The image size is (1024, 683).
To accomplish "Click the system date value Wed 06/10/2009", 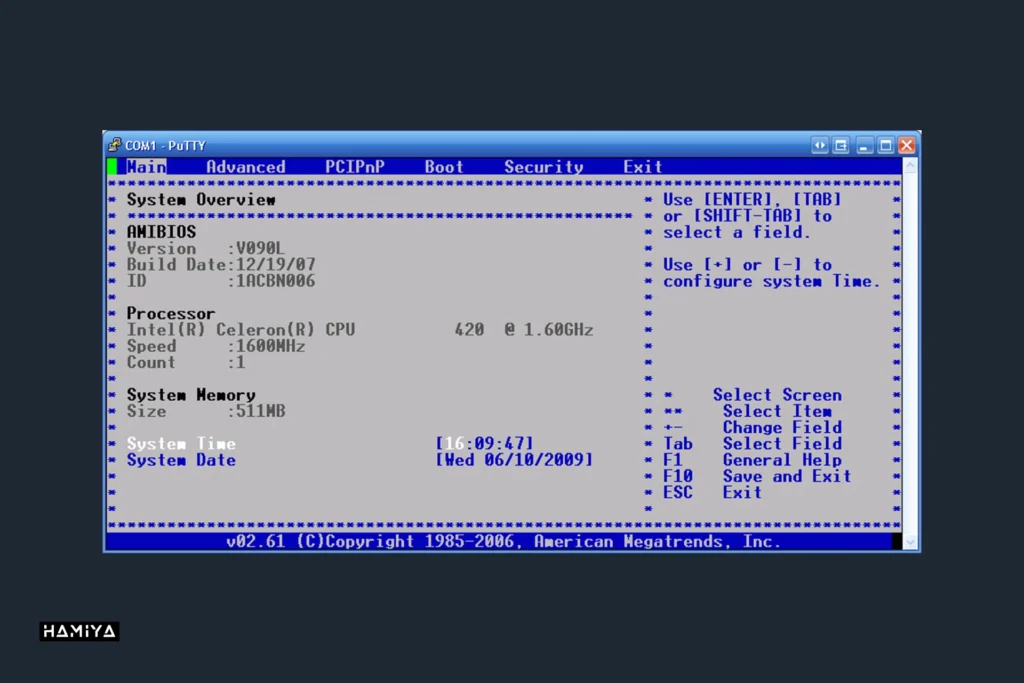I will 514,460.
